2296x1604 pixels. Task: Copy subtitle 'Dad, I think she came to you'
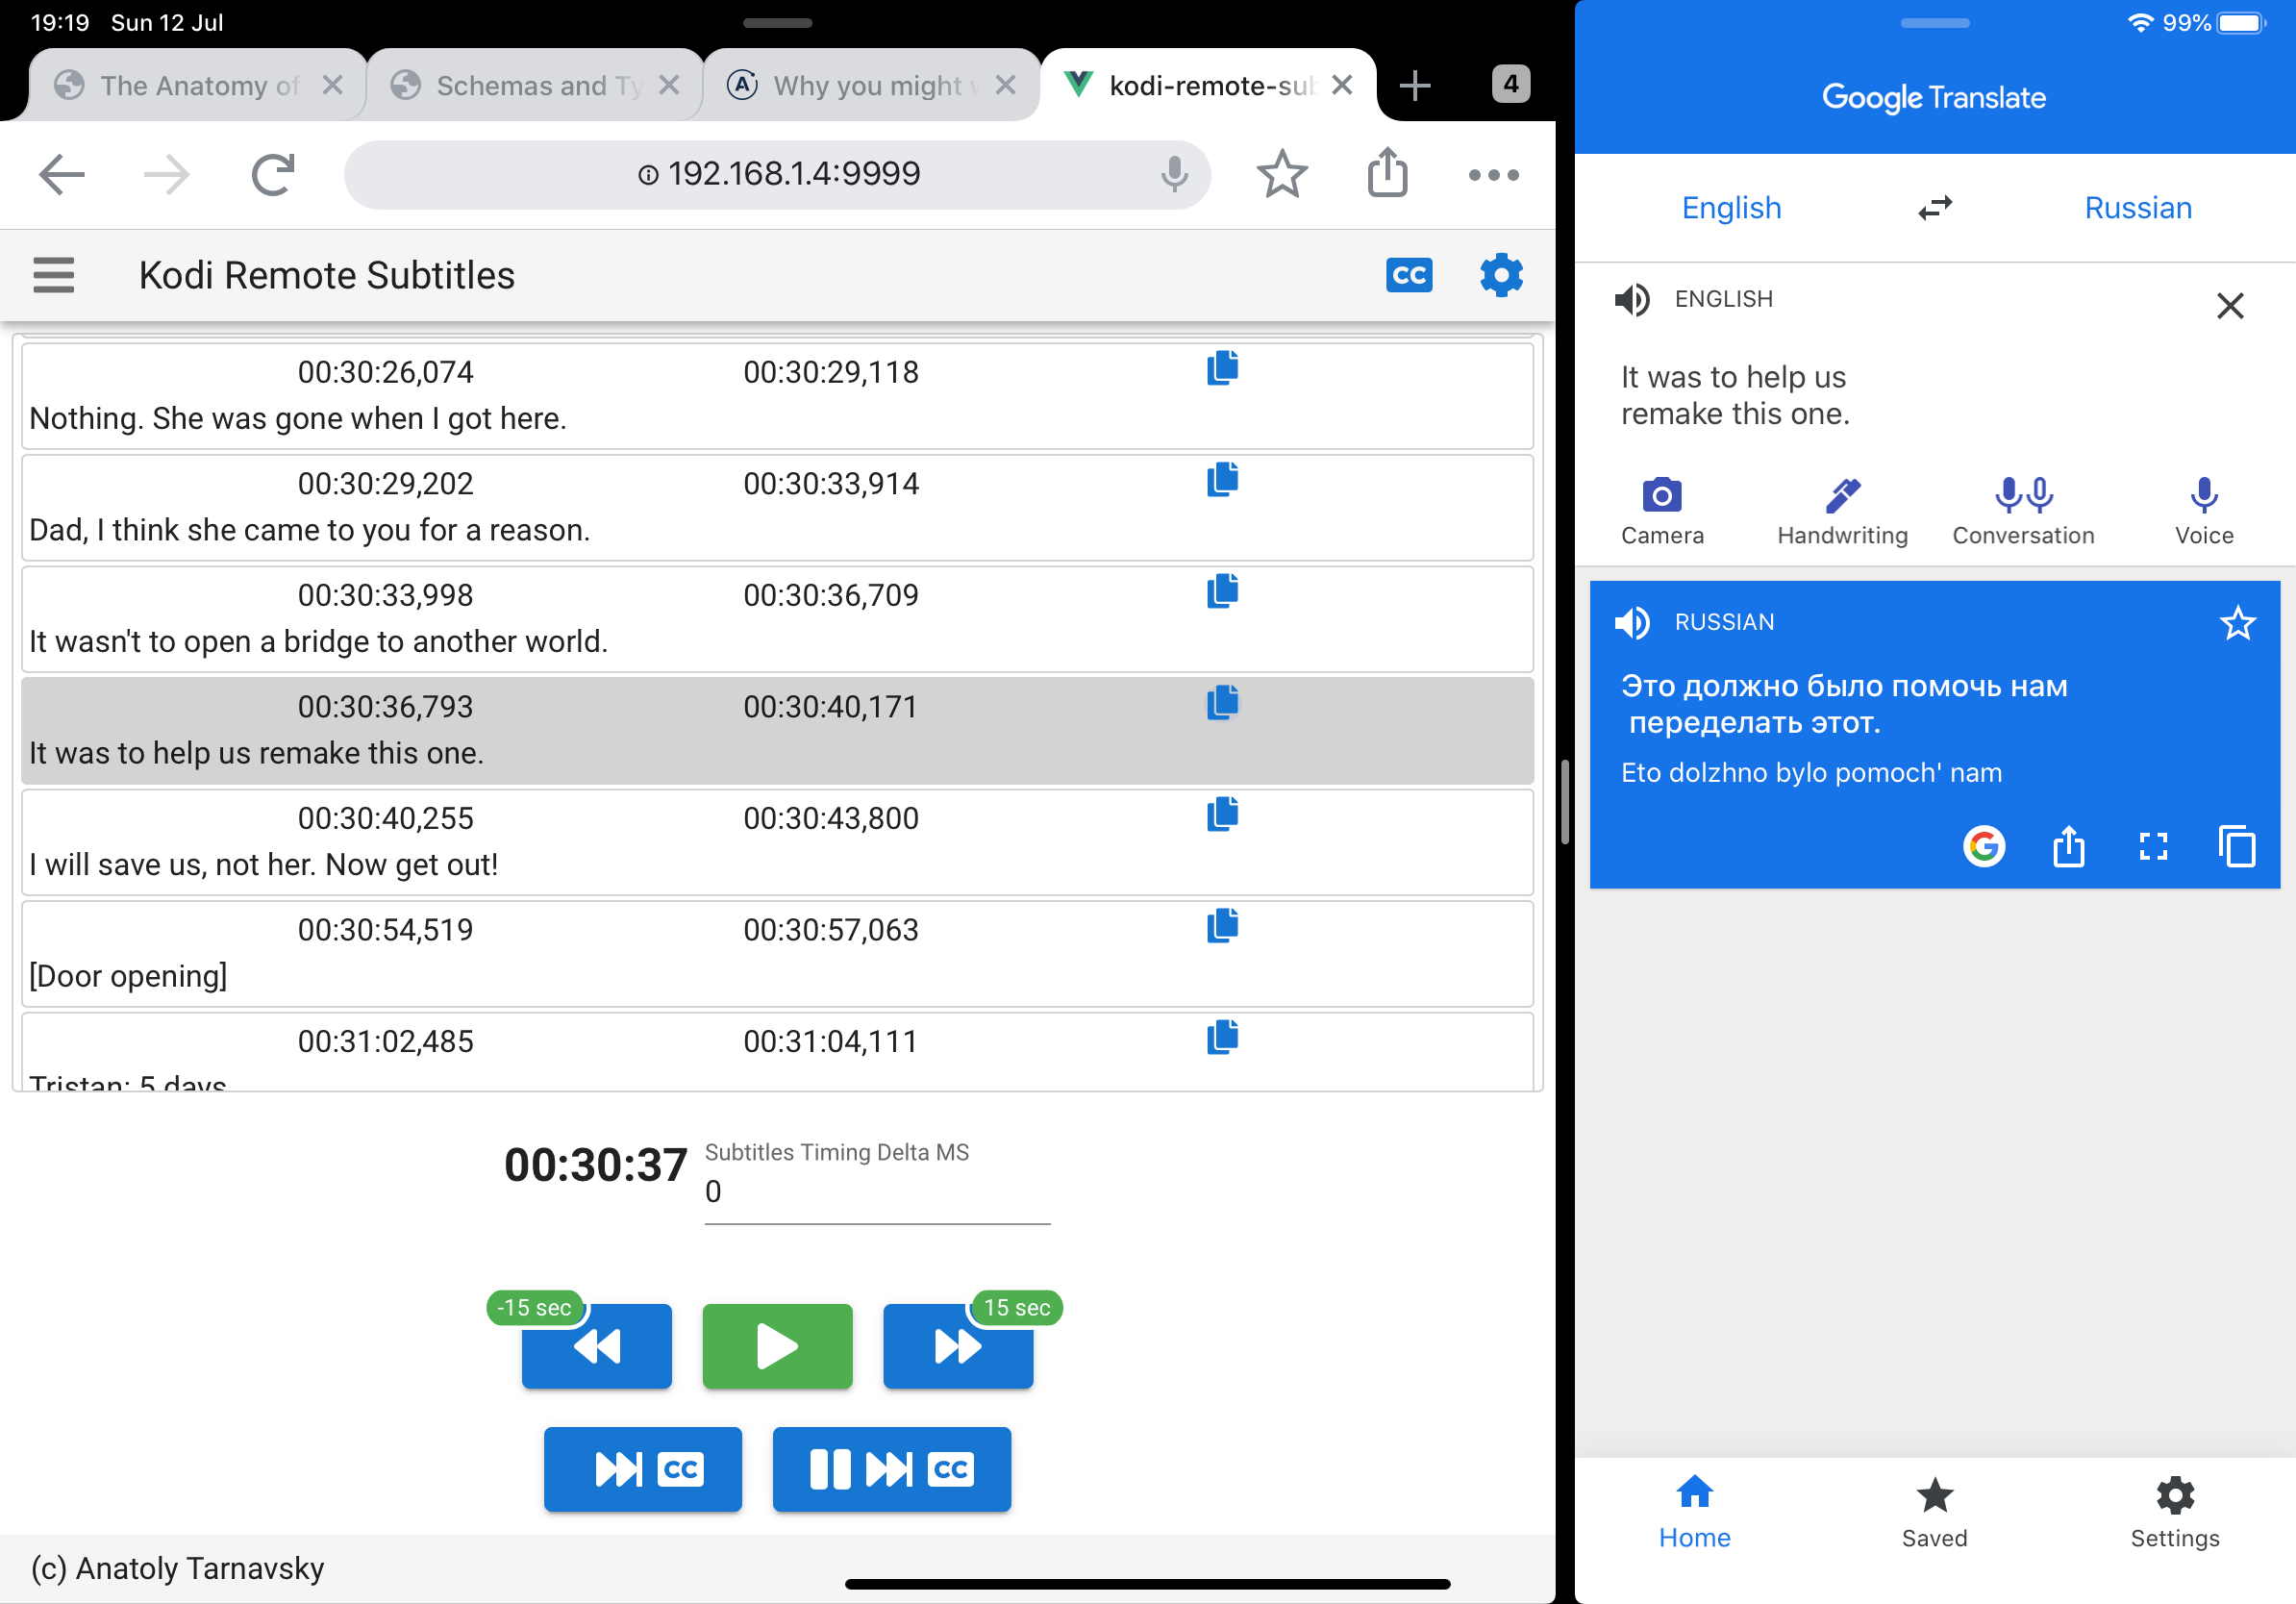pyautogui.click(x=1222, y=480)
